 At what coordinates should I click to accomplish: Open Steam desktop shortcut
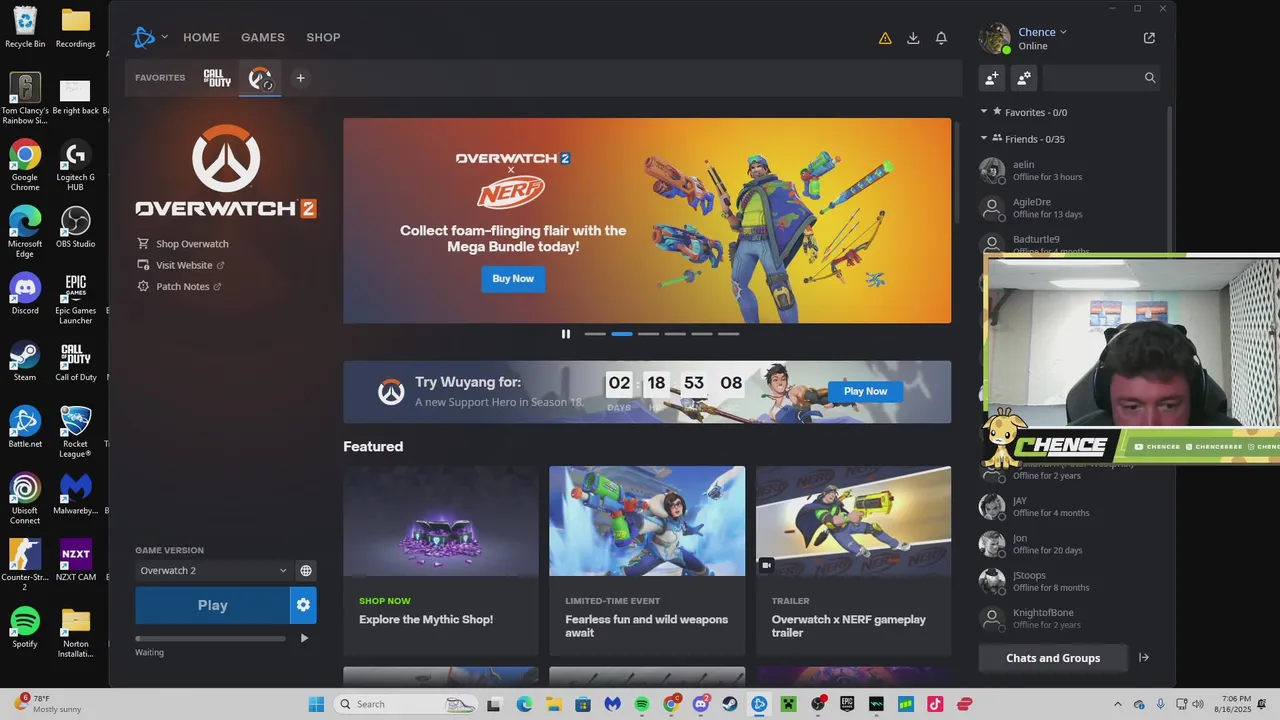tap(25, 361)
